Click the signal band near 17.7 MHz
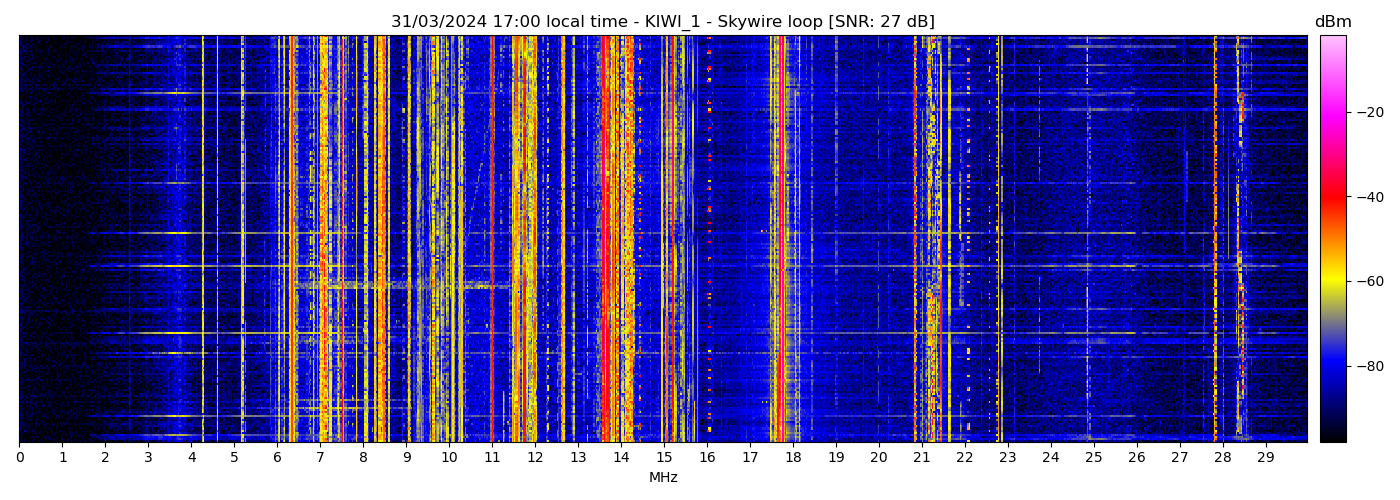 pyautogui.click(x=778, y=240)
